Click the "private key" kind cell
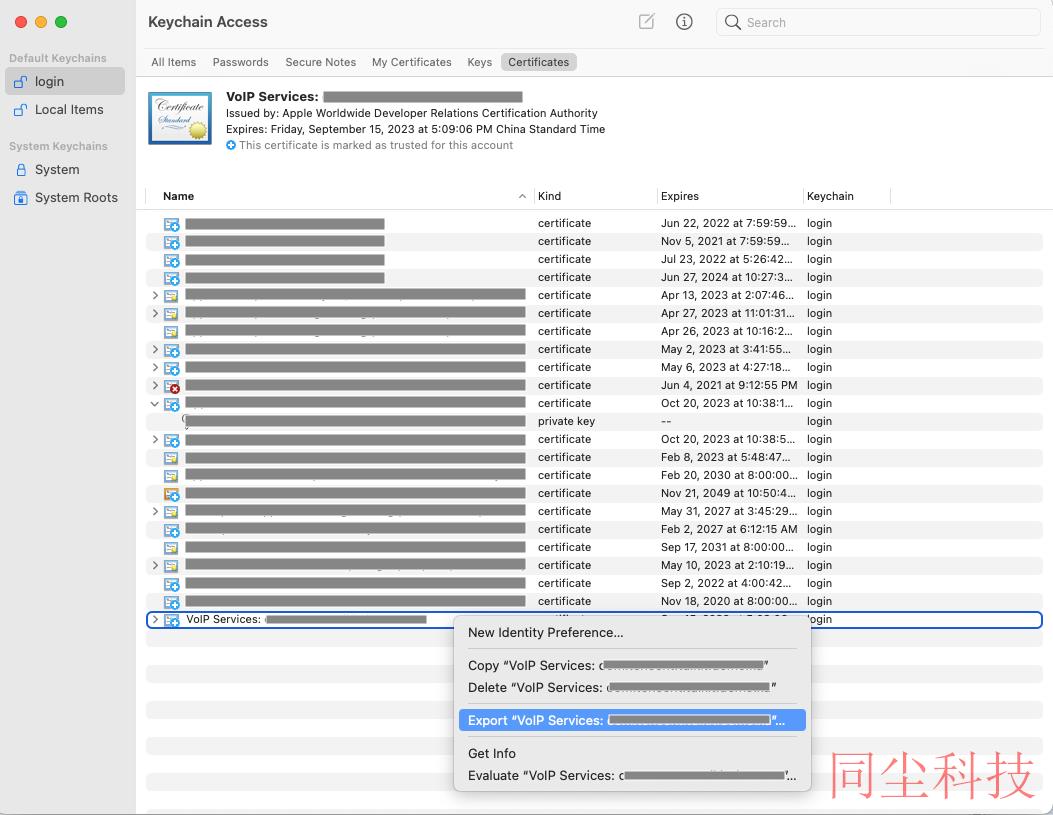The width and height of the screenshot is (1053, 815). (566, 422)
